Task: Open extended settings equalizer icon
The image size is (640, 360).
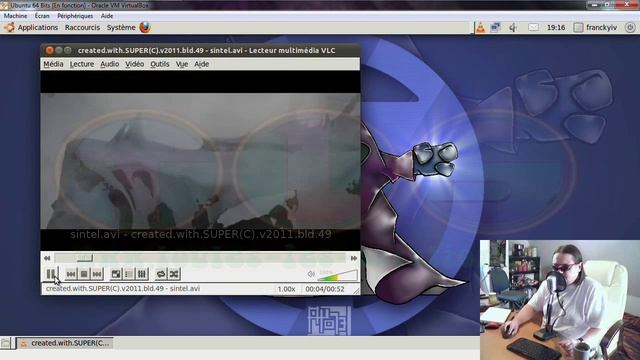Action: pyautogui.click(x=142, y=274)
